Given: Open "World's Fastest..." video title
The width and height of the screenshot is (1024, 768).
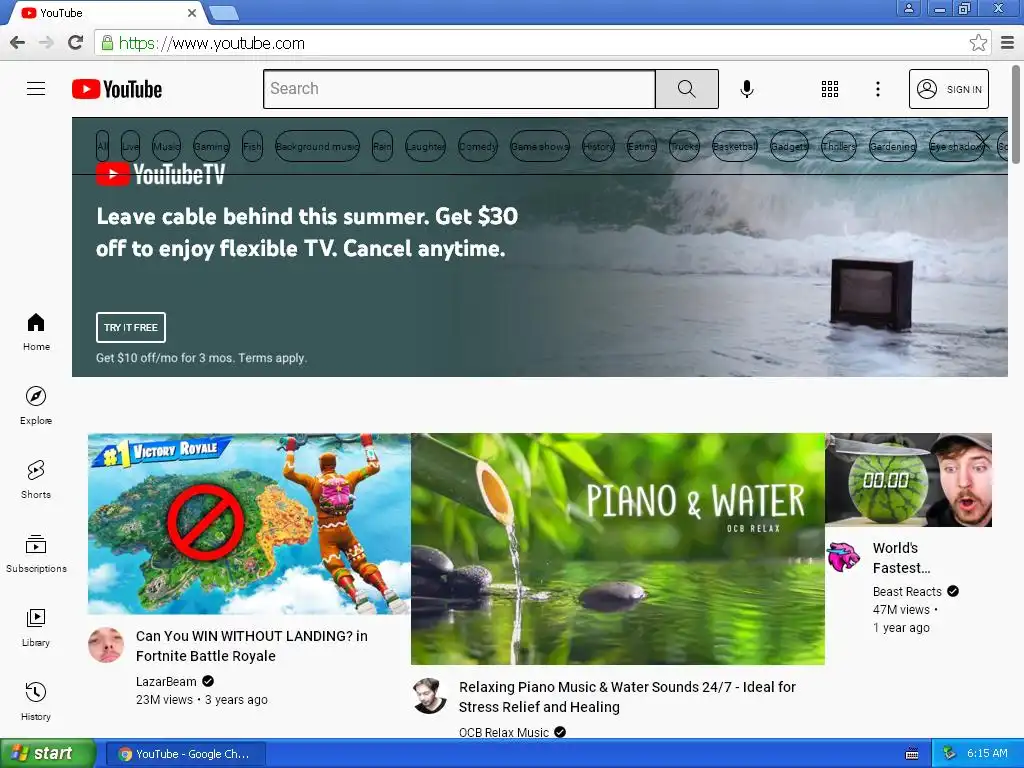Looking at the screenshot, I should (x=901, y=558).
